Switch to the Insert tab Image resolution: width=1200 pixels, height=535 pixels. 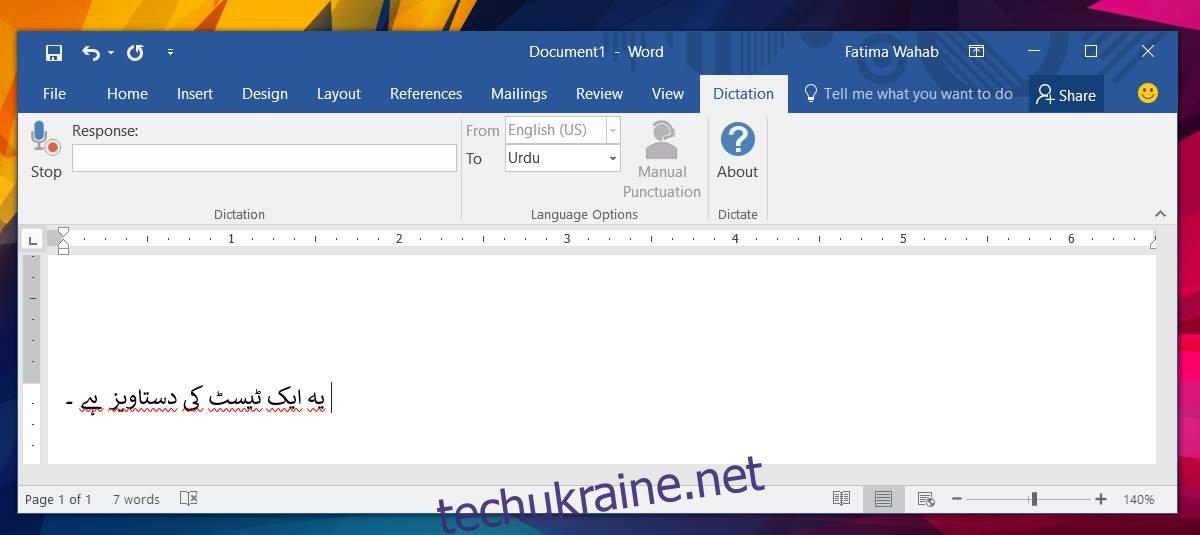tap(195, 94)
